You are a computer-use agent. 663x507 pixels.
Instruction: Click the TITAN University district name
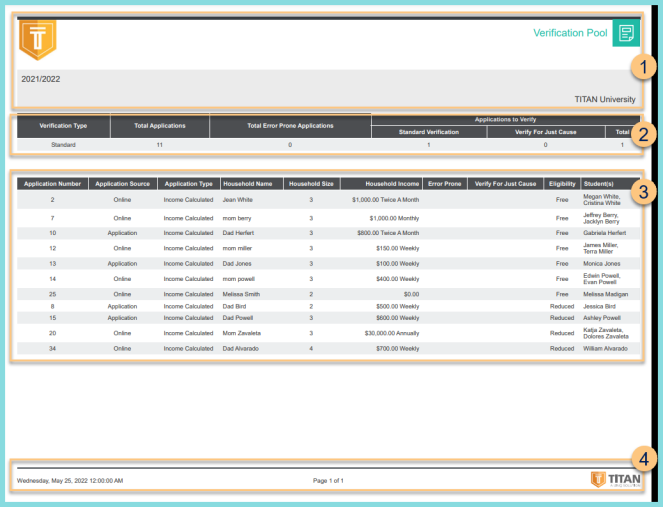[x=605, y=99]
